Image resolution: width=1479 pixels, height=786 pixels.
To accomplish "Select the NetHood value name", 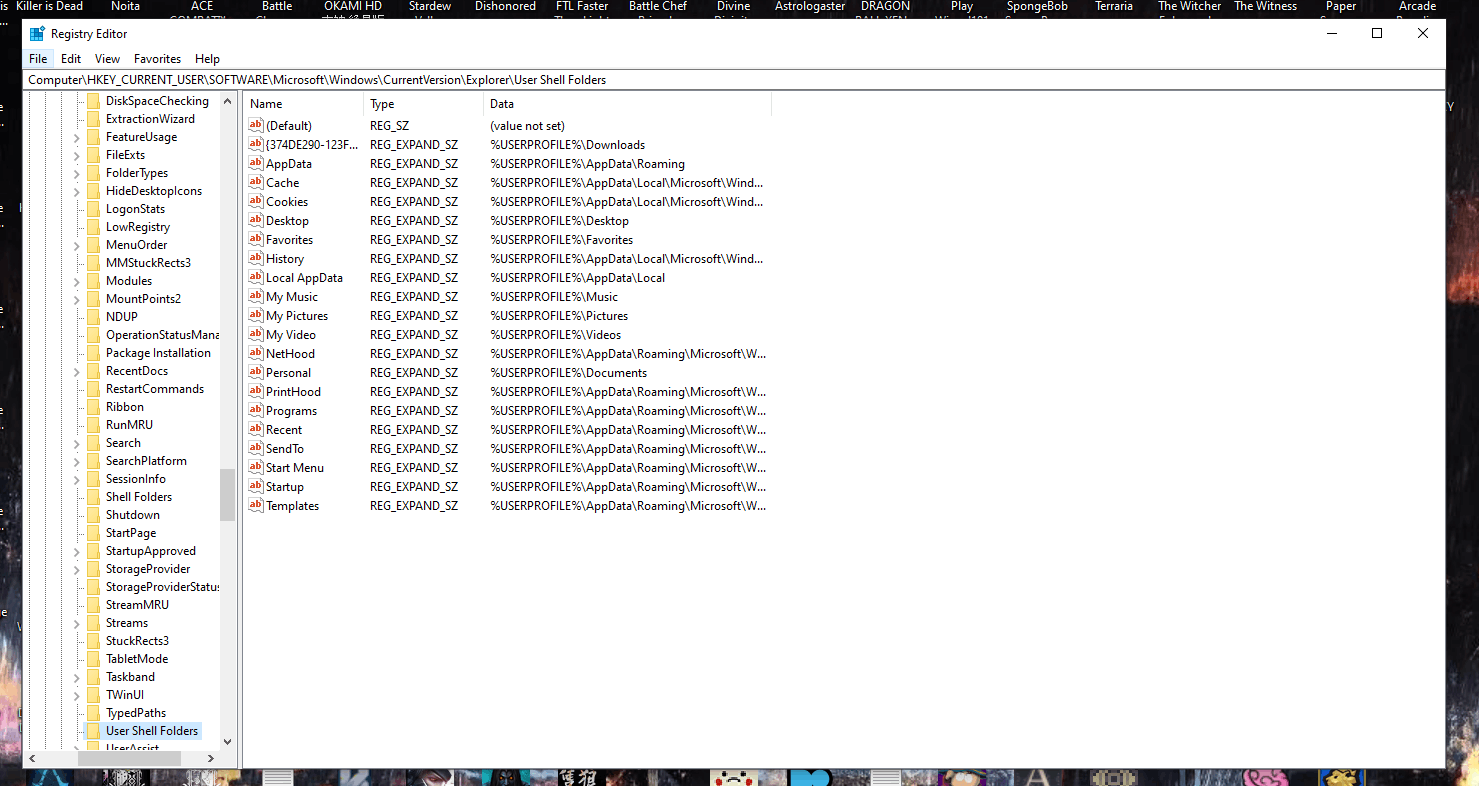I will 290,353.
